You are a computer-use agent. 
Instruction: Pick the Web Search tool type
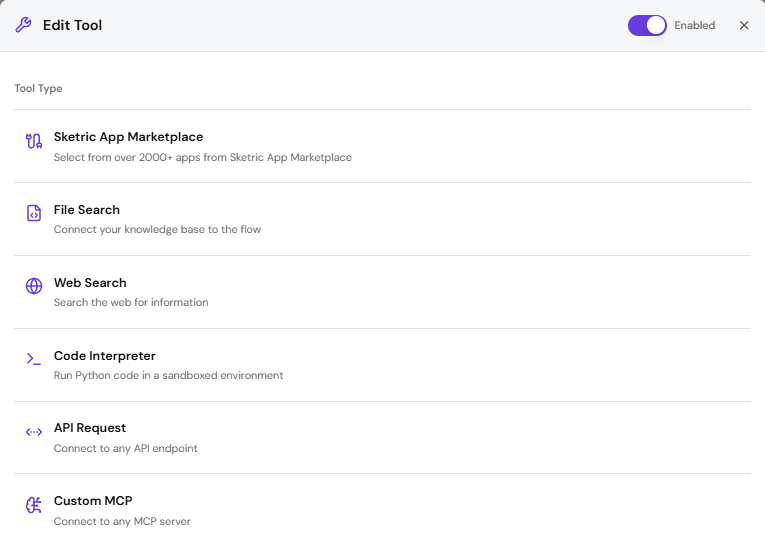[90, 283]
